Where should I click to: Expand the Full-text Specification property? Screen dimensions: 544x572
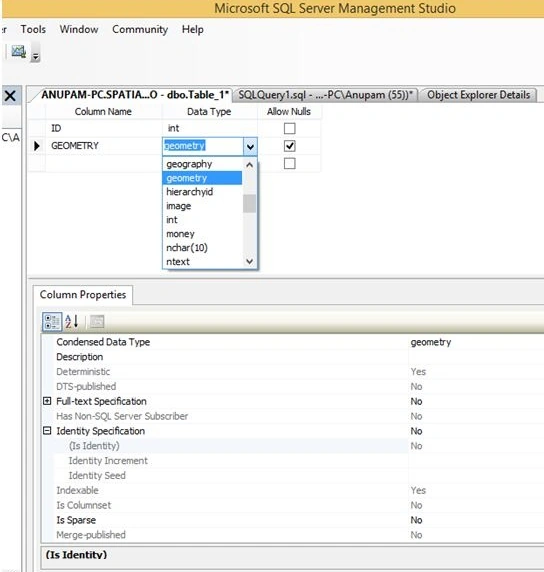tap(47, 401)
